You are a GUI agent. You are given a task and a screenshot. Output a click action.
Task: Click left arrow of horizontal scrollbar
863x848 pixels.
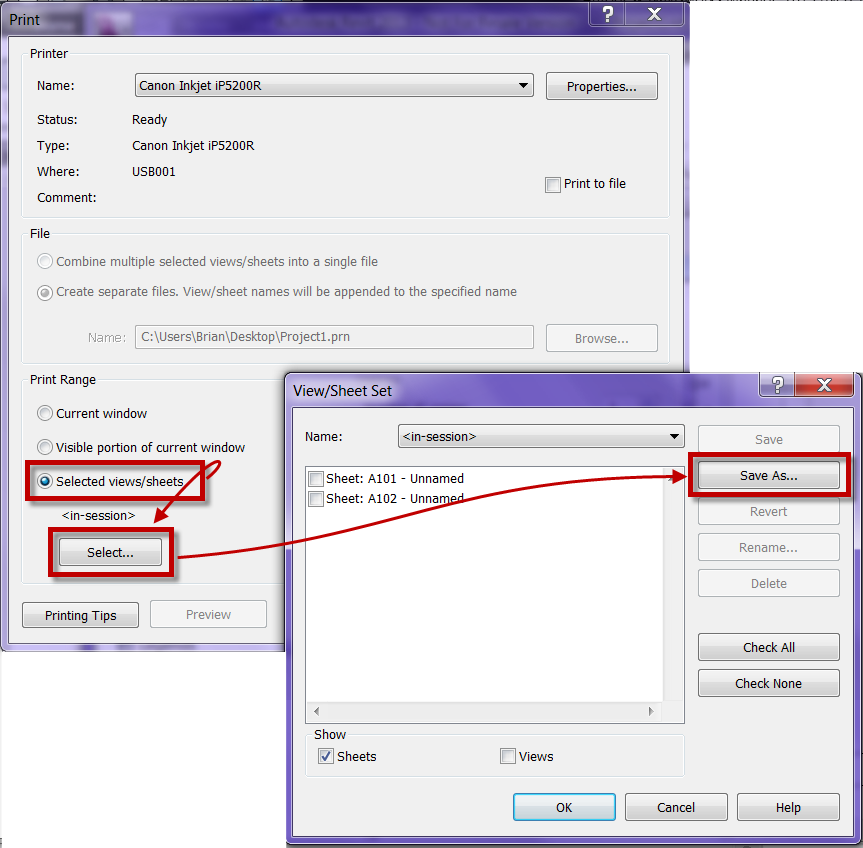click(x=316, y=711)
